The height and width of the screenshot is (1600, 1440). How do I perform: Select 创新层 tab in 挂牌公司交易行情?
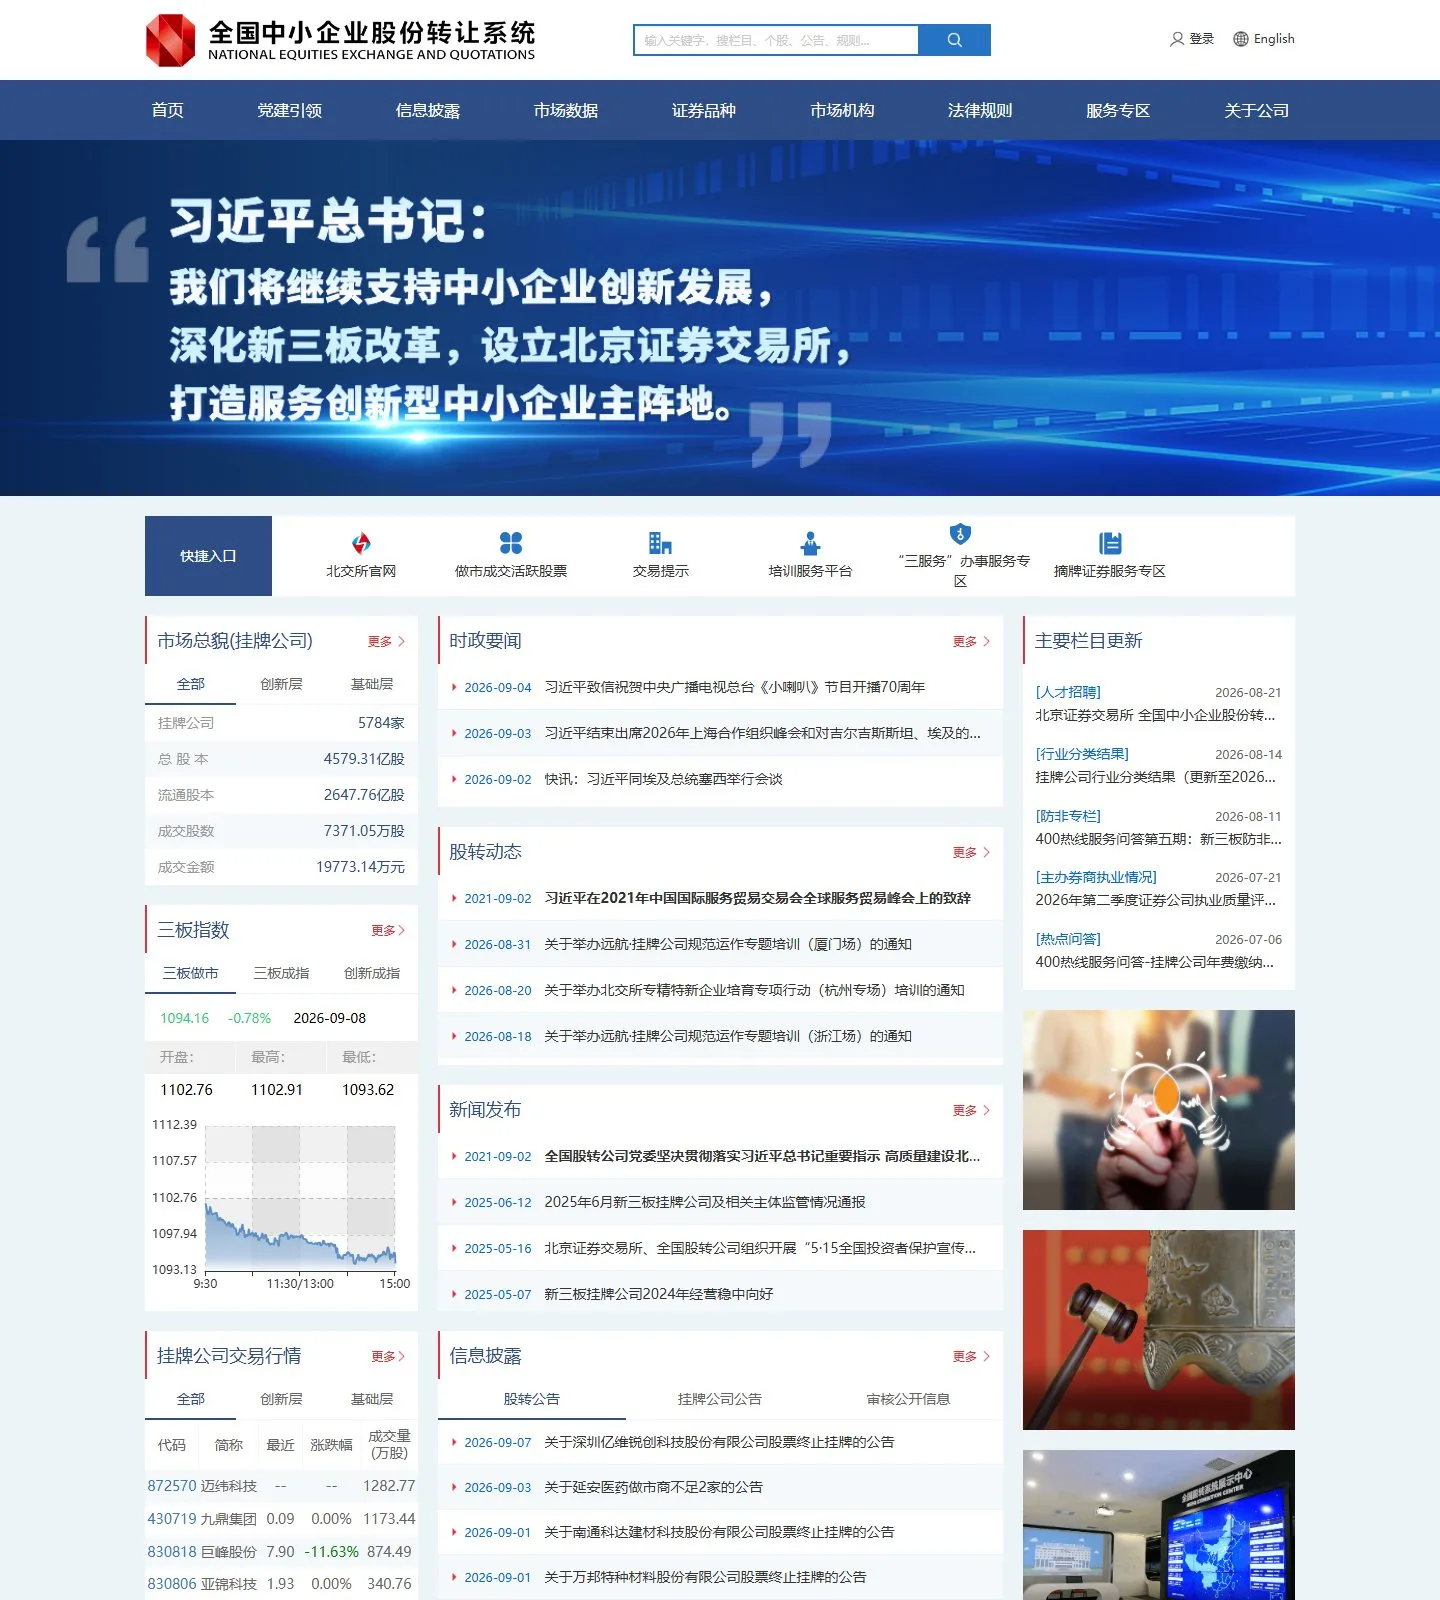[281, 1399]
